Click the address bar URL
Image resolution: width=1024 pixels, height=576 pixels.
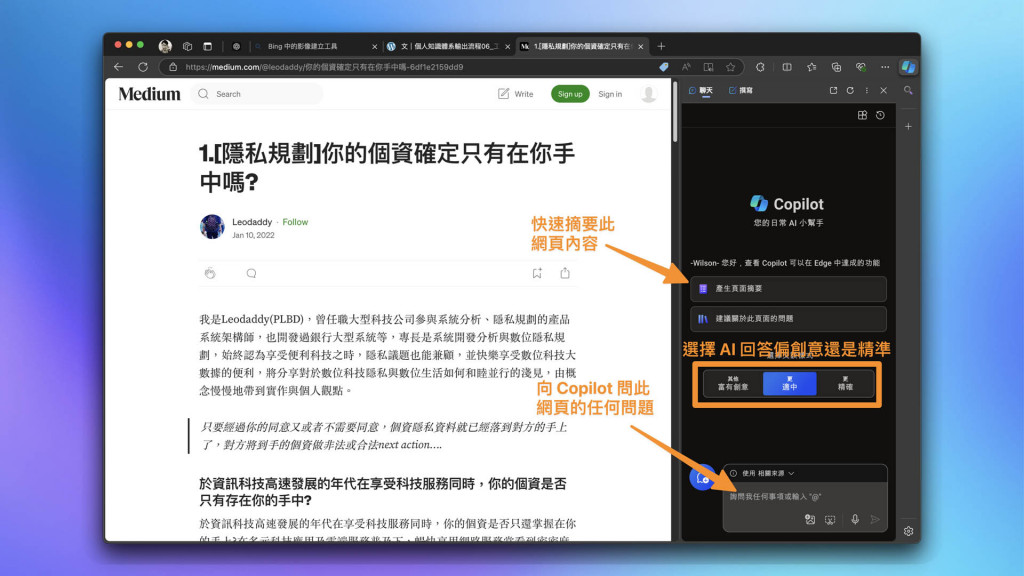tap(324, 67)
